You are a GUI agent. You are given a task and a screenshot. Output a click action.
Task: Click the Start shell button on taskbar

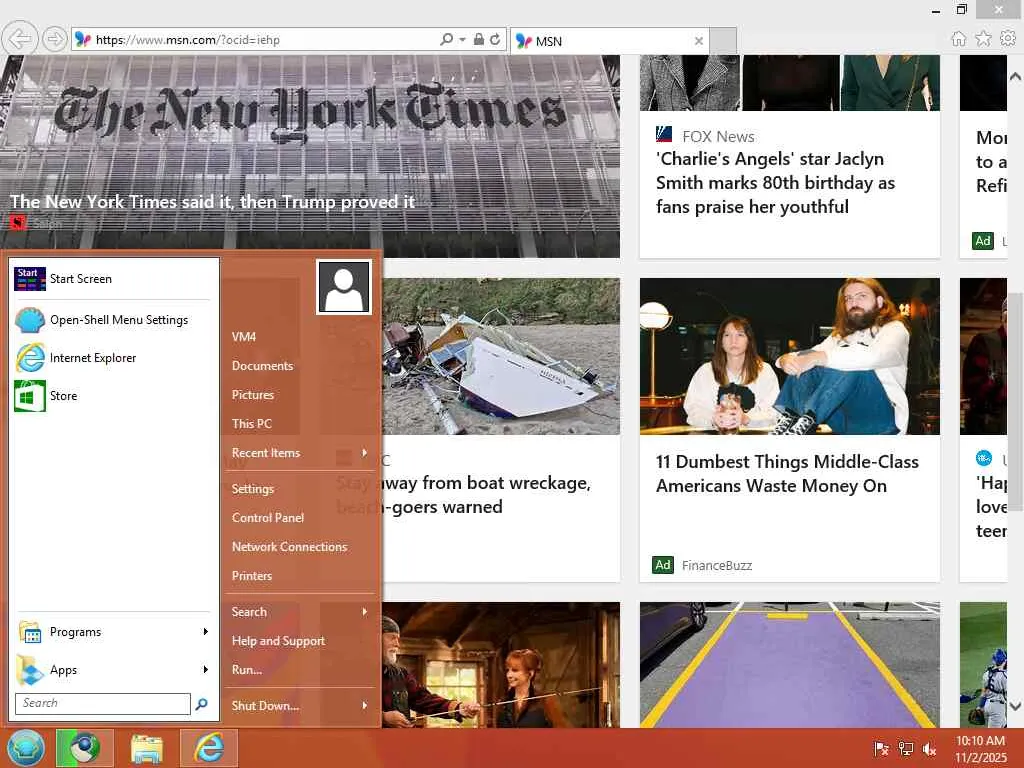click(x=25, y=748)
